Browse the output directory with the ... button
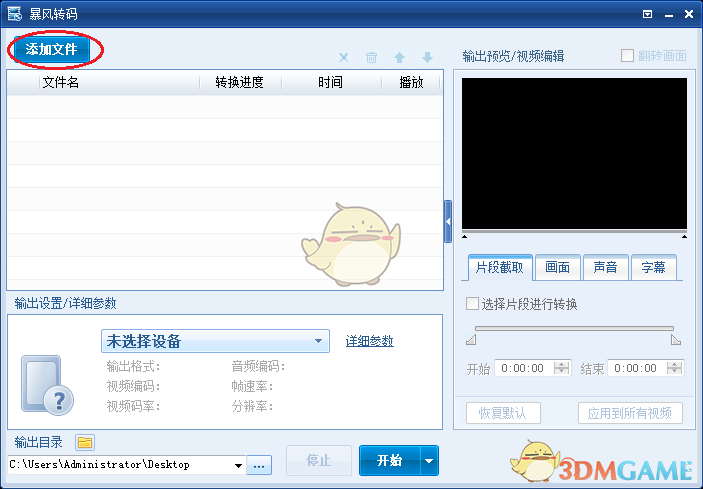The height and width of the screenshot is (489, 703). coord(259,465)
